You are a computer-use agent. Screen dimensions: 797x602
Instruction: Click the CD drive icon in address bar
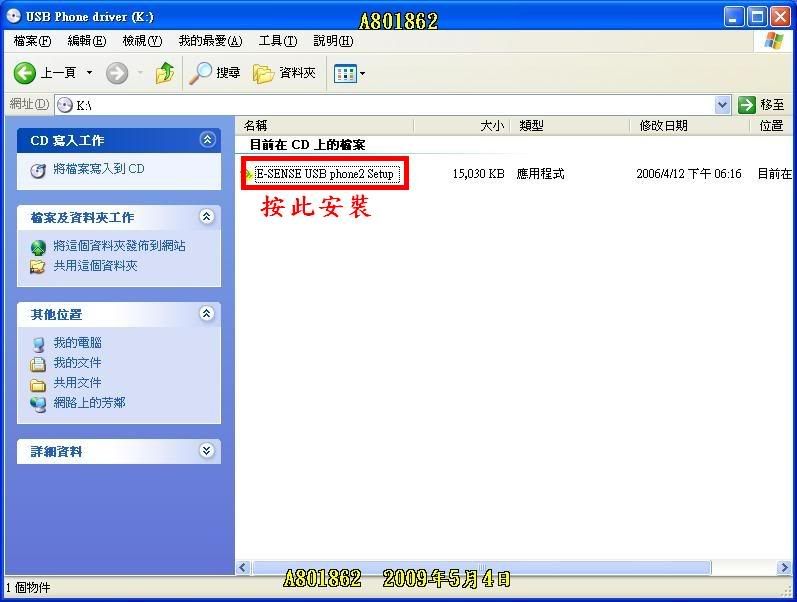point(65,105)
